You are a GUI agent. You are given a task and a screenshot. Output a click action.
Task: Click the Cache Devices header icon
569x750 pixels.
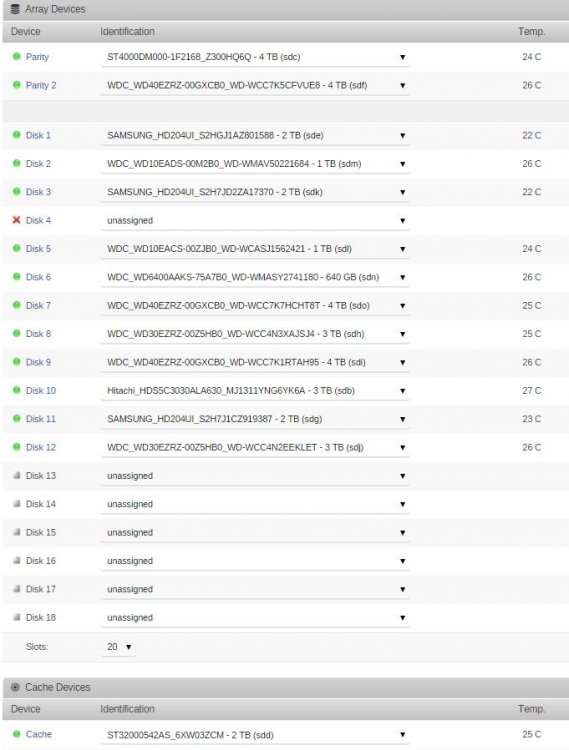click(15, 687)
